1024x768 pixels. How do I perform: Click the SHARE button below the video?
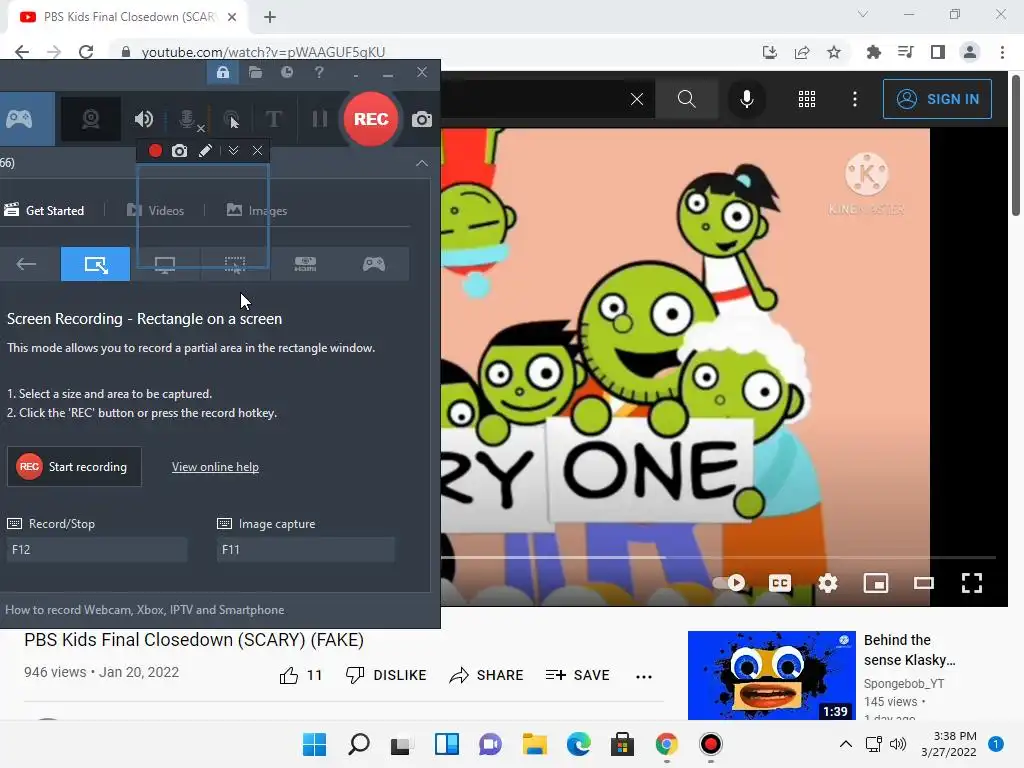pos(487,675)
